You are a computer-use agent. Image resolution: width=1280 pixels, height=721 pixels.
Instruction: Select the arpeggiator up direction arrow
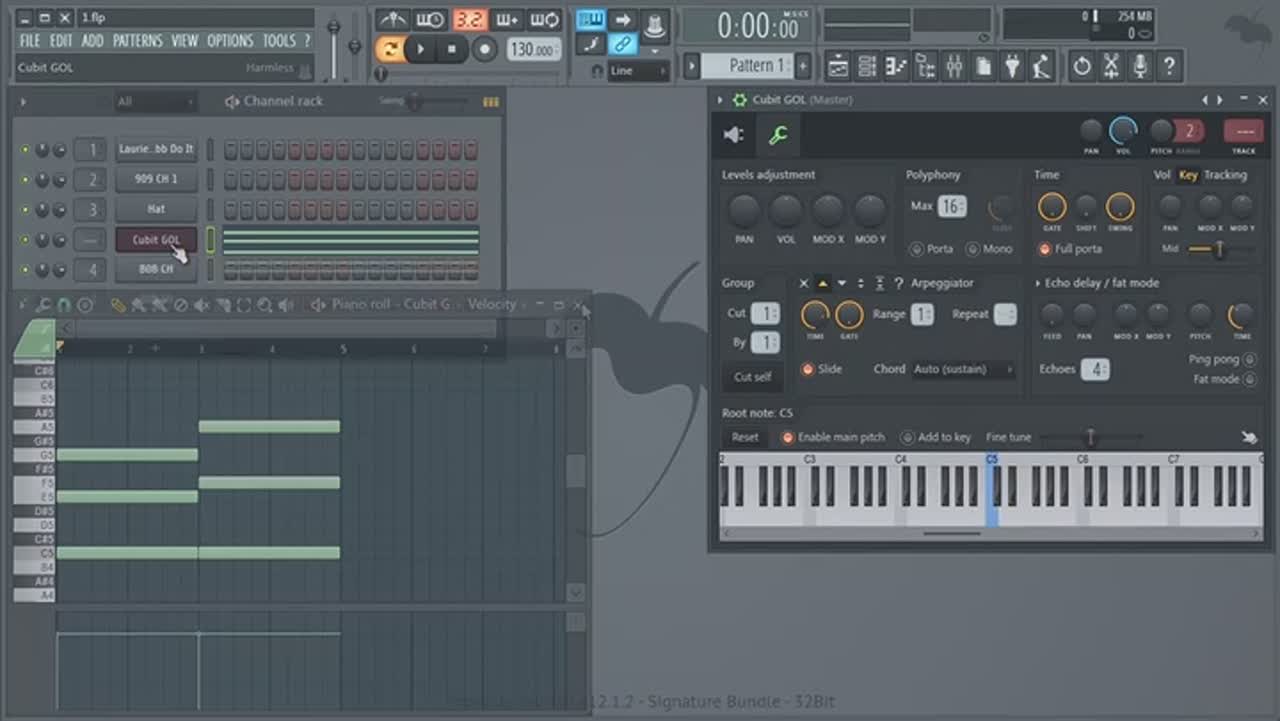pos(823,284)
